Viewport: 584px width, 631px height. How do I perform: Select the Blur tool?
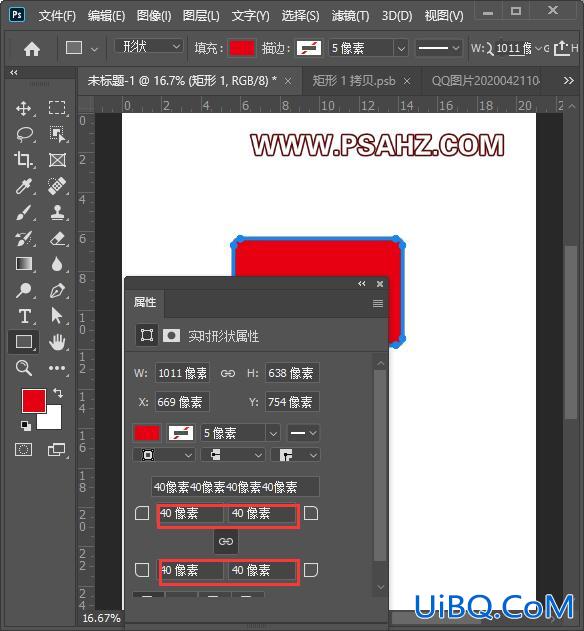point(57,264)
